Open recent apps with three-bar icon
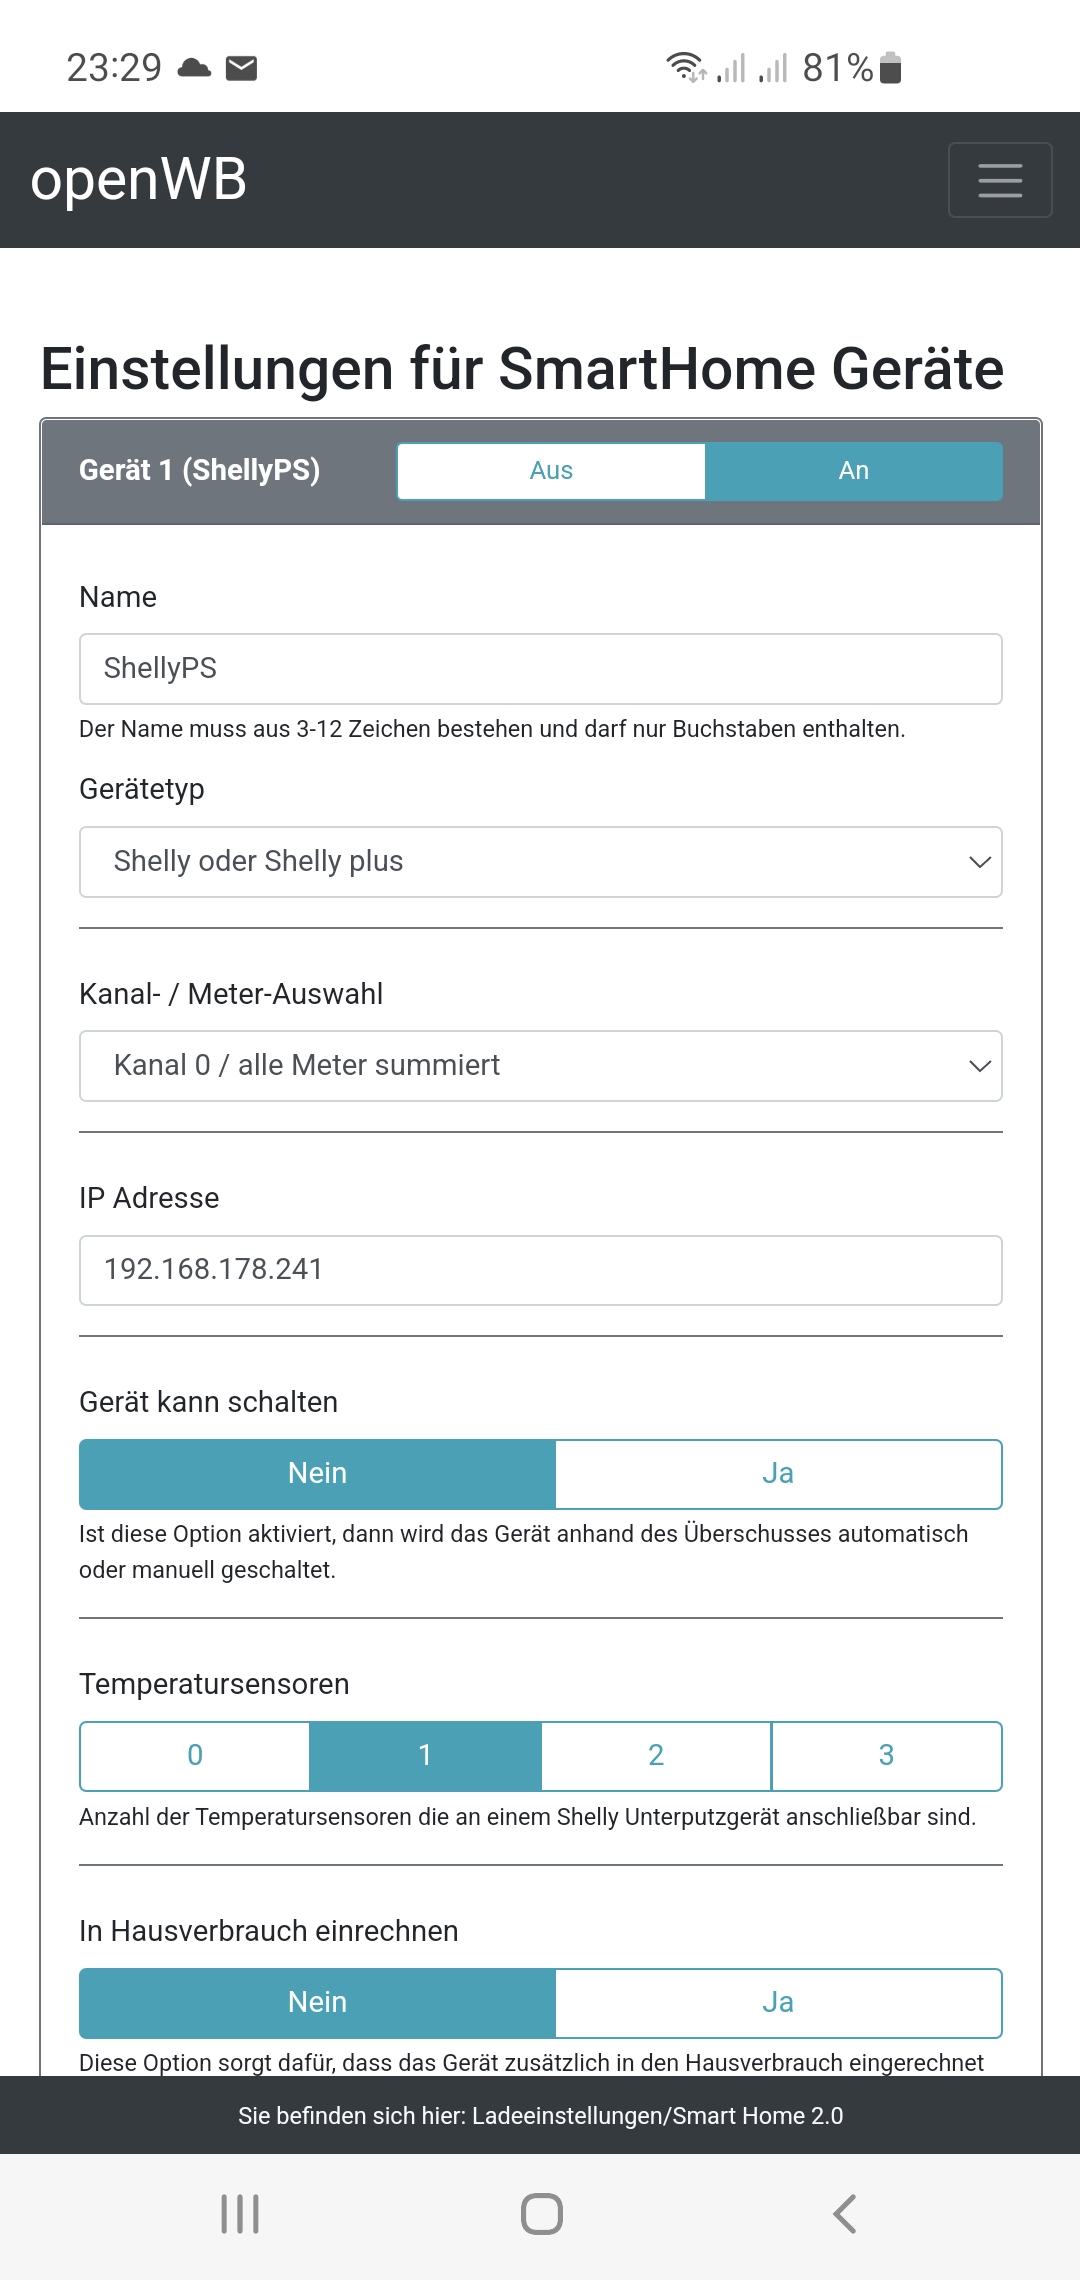 coord(240,2213)
